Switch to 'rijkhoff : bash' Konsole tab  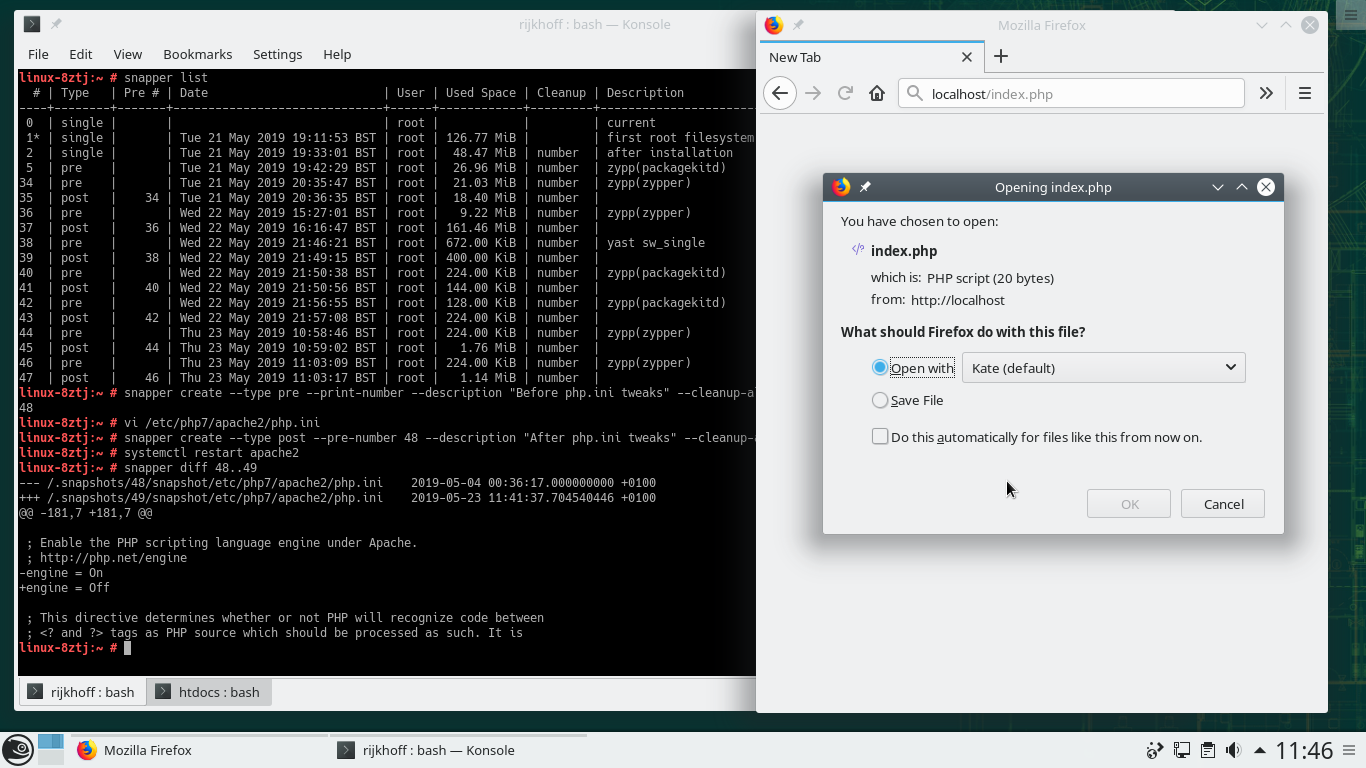[x=82, y=692]
